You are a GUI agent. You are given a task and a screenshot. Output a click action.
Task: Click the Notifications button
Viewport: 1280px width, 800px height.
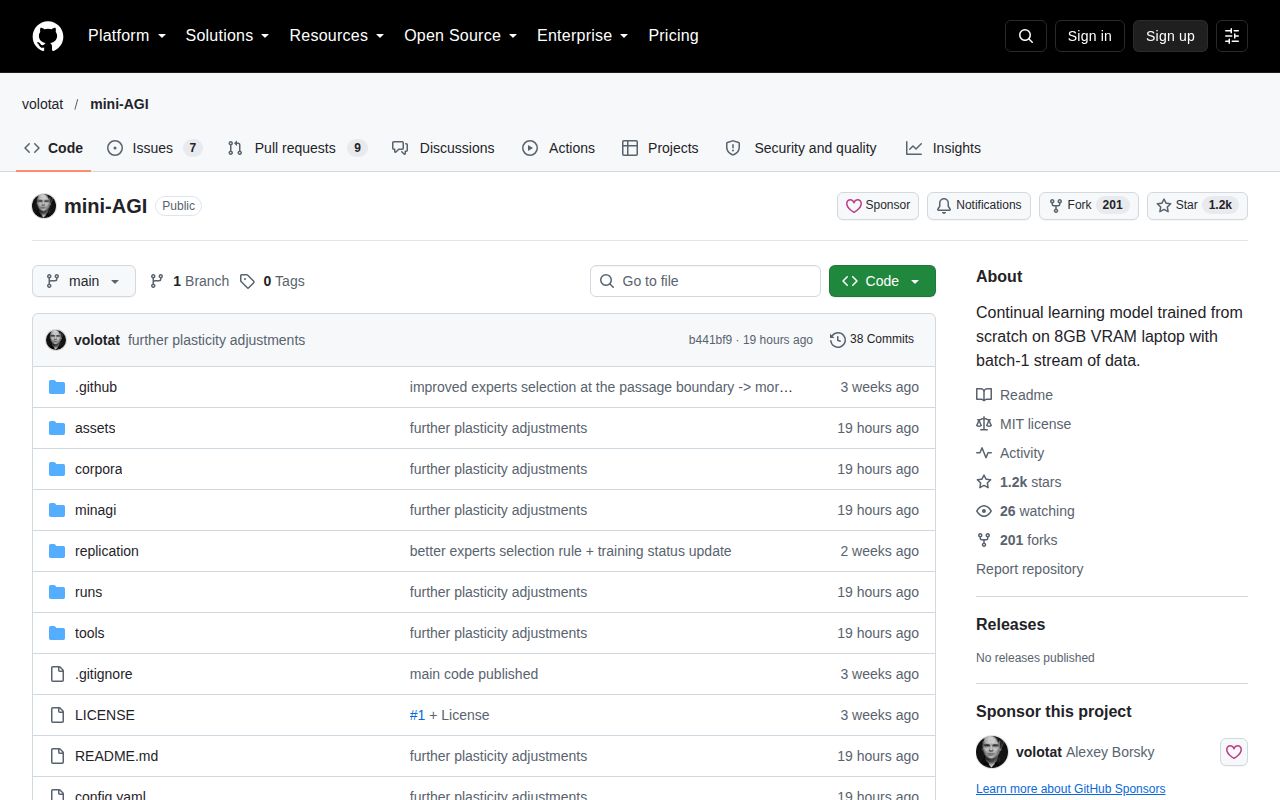[979, 206]
